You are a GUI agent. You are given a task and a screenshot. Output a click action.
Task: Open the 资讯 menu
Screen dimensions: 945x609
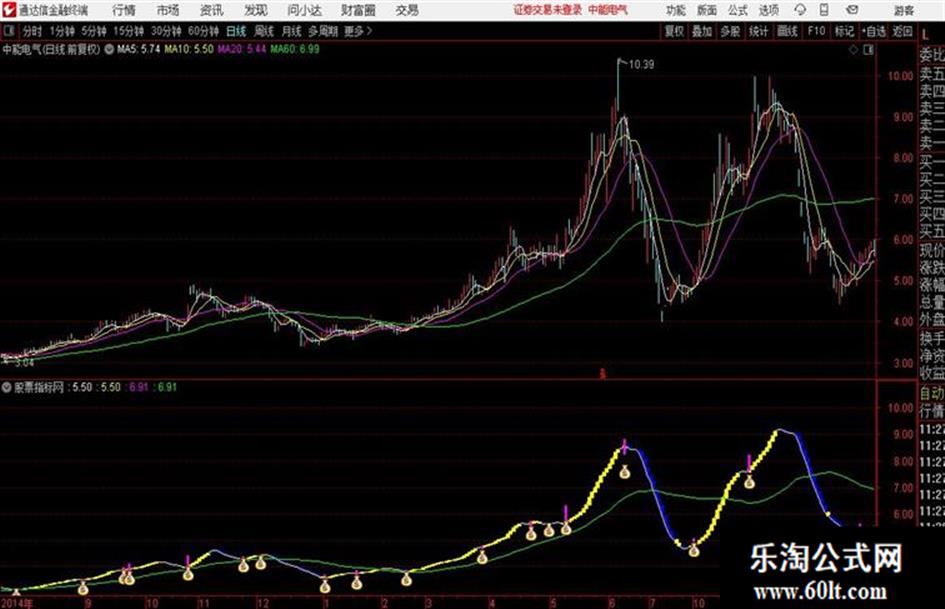pos(212,10)
